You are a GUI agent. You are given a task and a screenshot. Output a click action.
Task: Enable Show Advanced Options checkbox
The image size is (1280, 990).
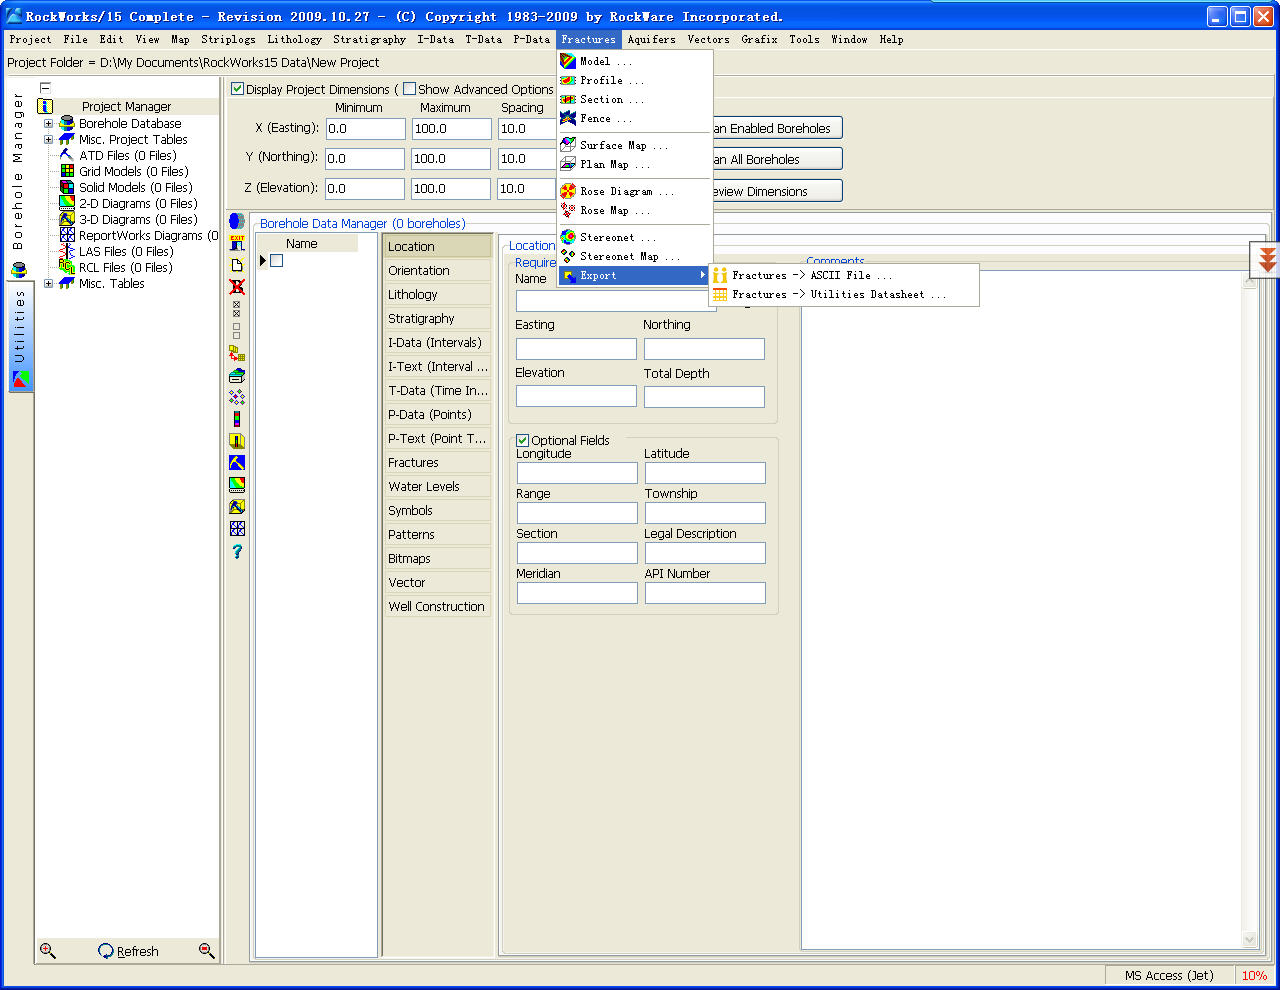click(409, 89)
